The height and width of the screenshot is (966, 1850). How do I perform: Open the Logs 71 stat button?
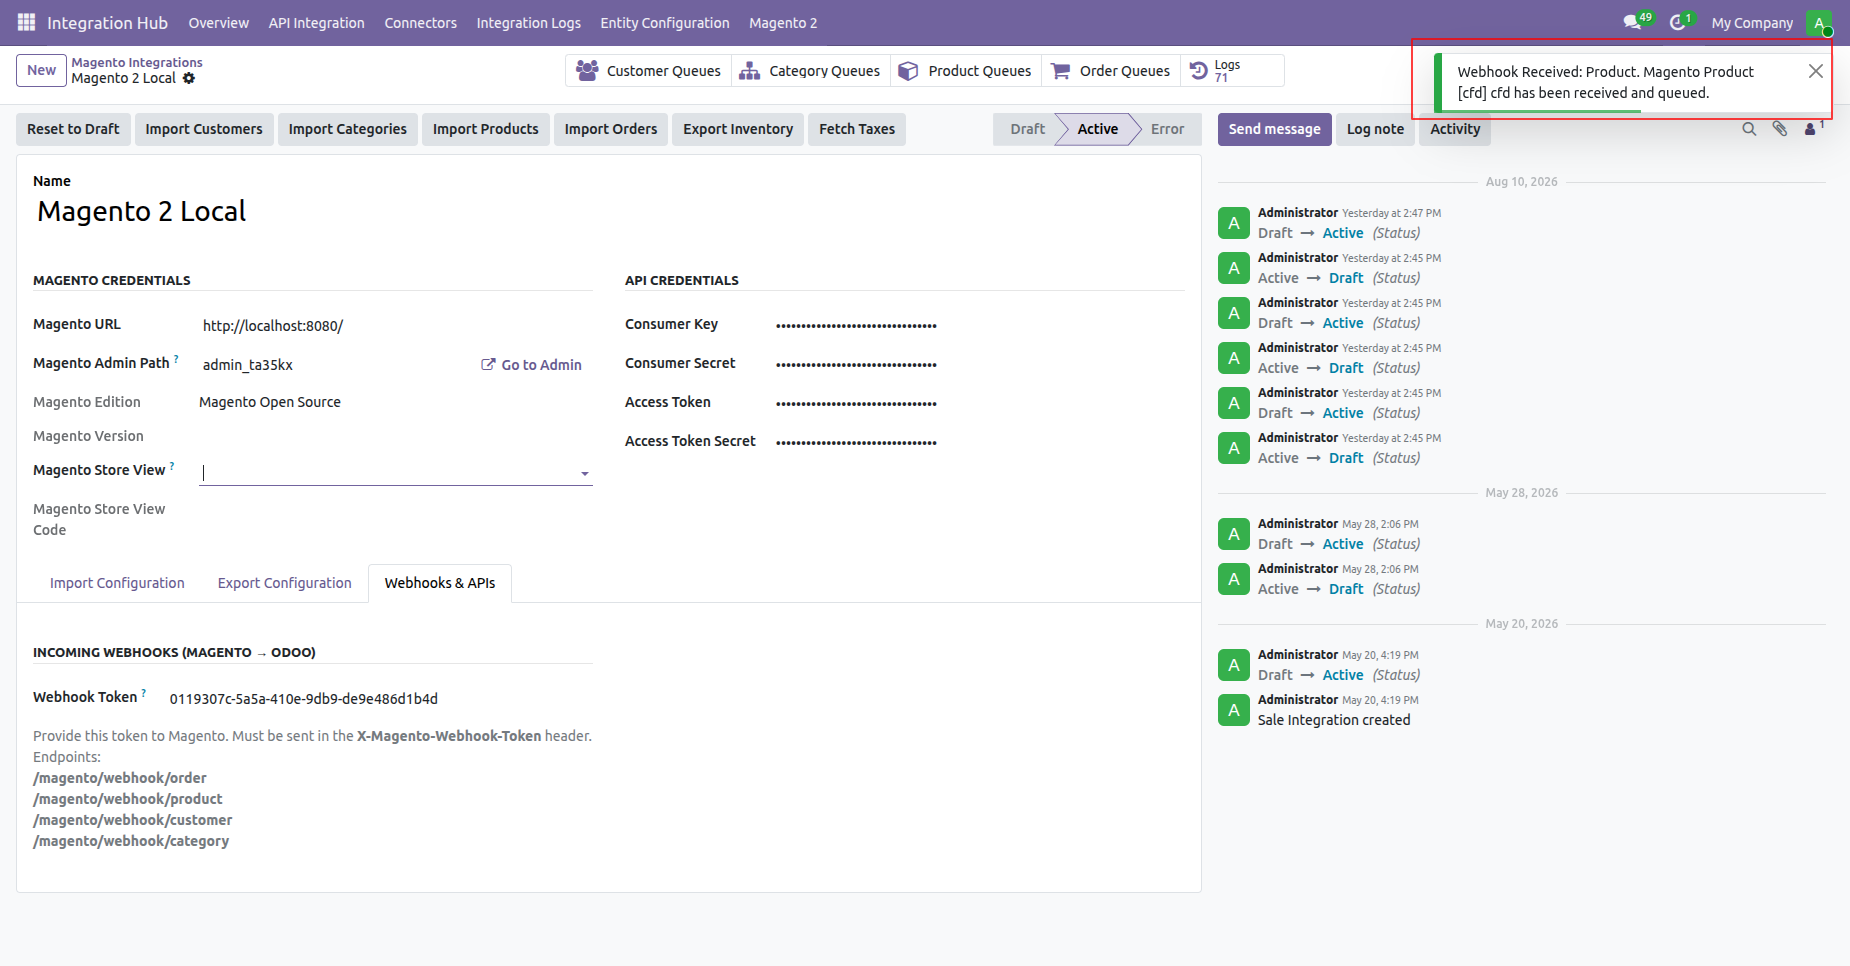1232,71
